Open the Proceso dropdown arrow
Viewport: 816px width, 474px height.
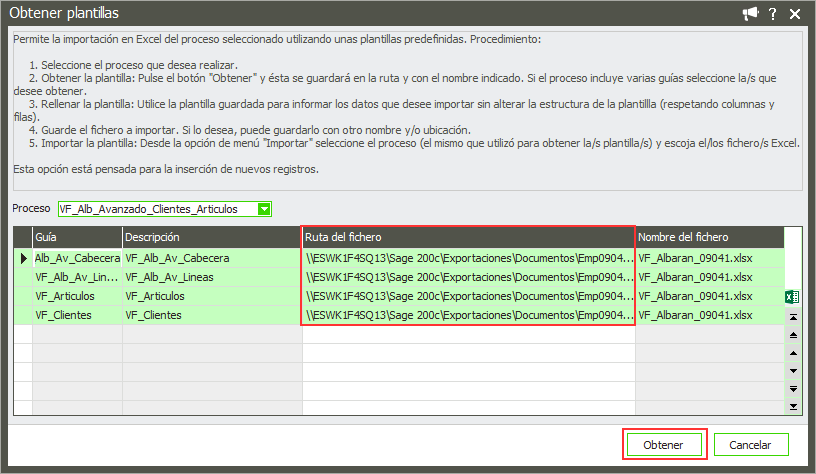pyautogui.click(x=264, y=209)
